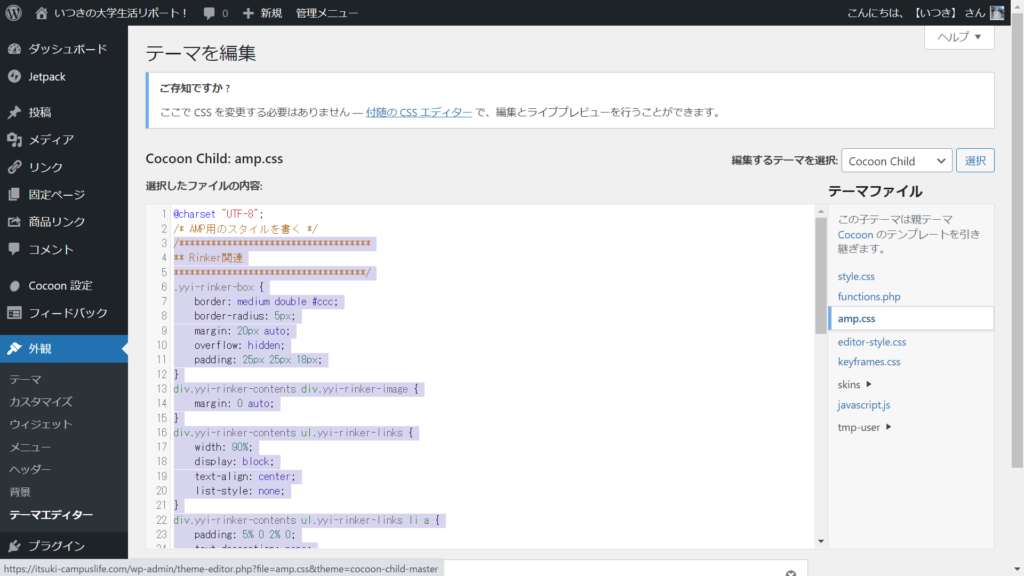This screenshot has height=576, width=1024.
Task: Expand the tmp-user folder in theme files
Action: click(x=864, y=427)
